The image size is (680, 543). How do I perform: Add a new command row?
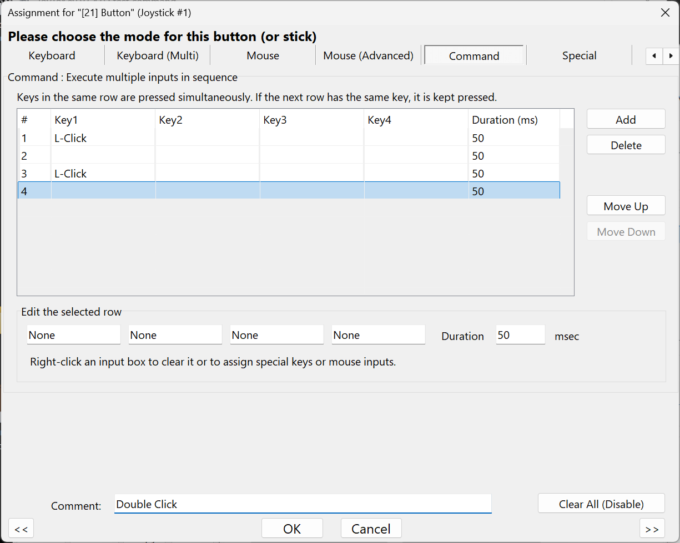point(626,119)
